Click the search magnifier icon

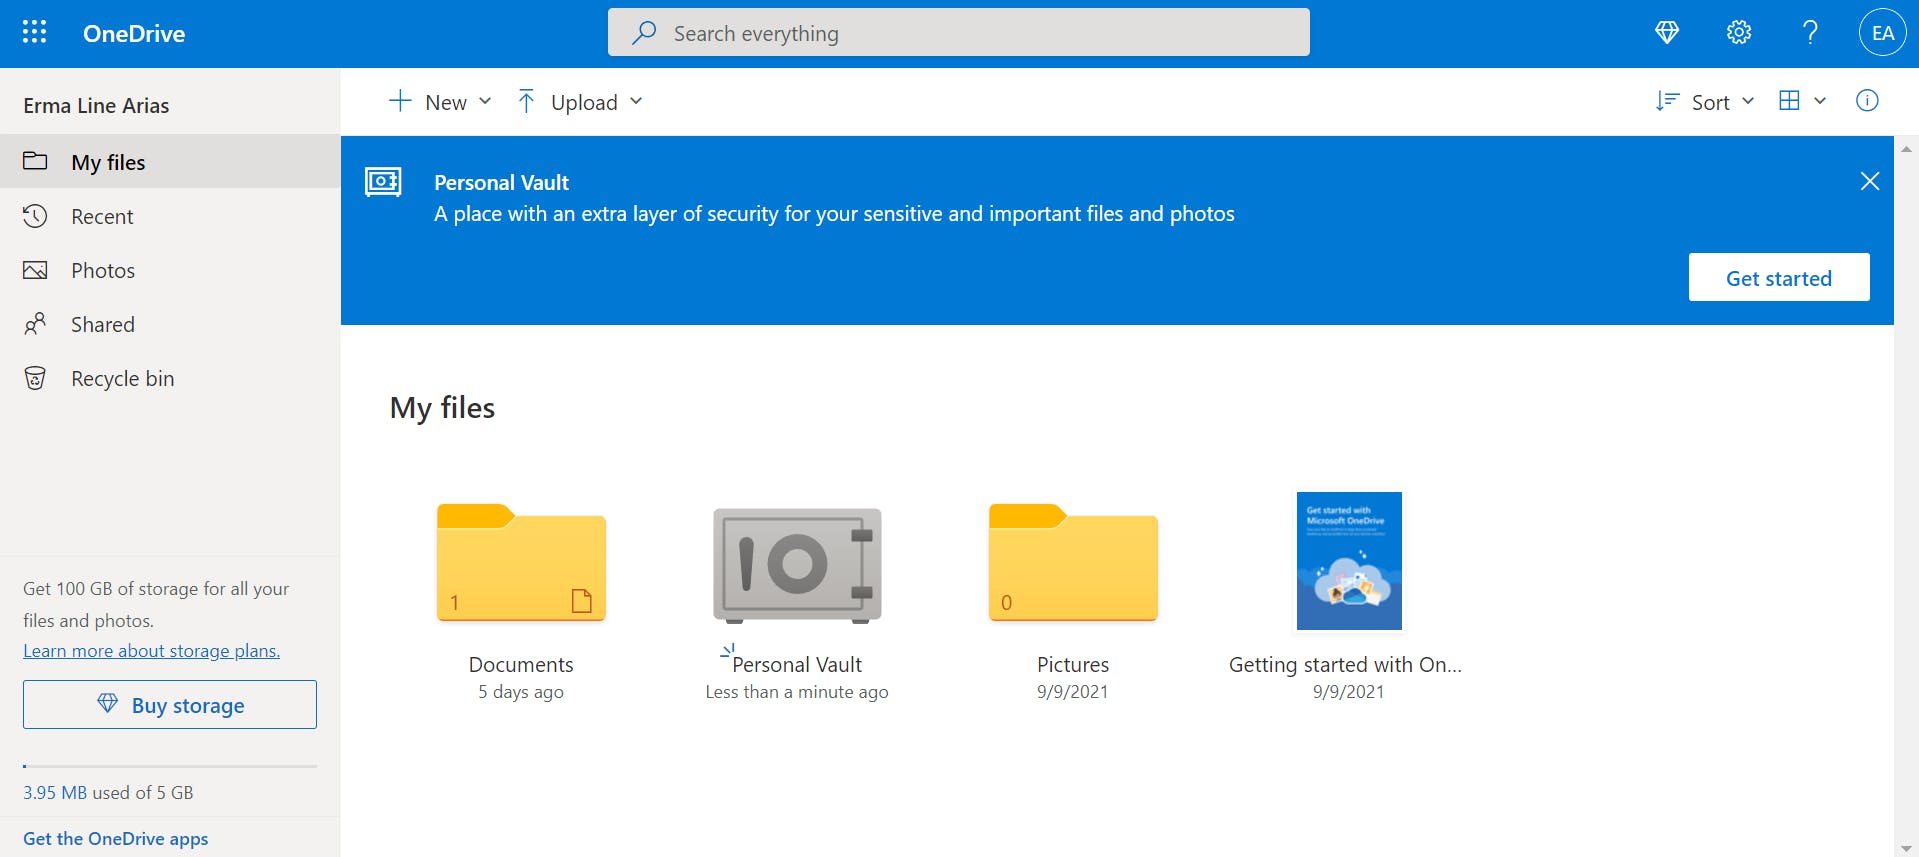coord(644,33)
